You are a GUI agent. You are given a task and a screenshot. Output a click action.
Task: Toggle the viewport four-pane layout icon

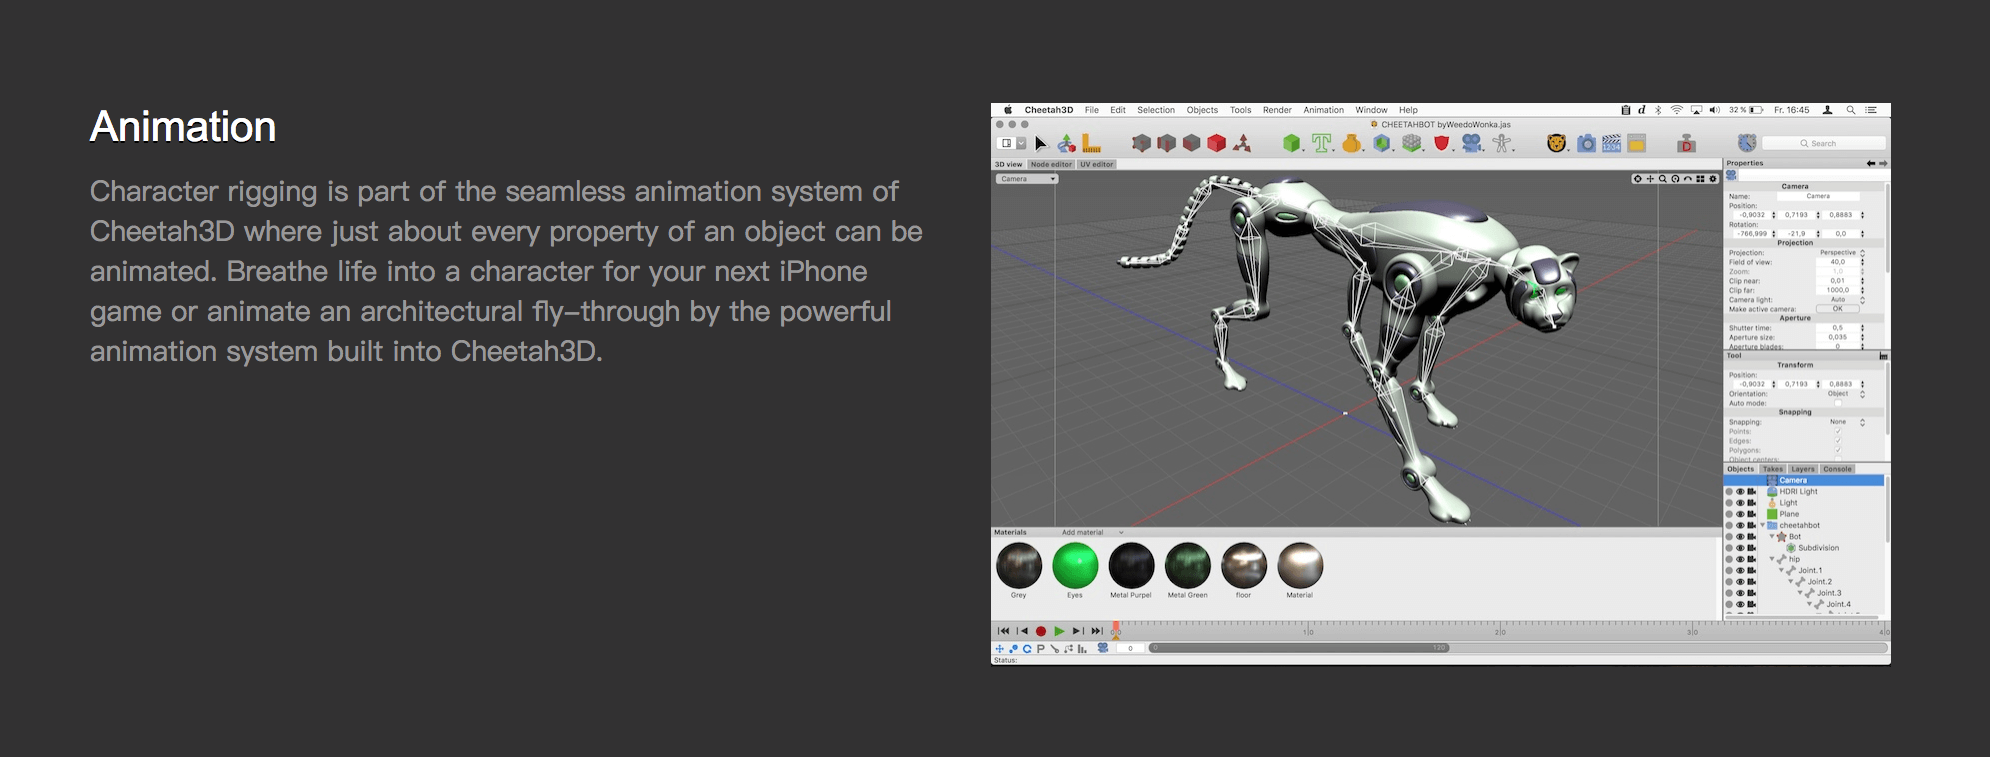1700,179
